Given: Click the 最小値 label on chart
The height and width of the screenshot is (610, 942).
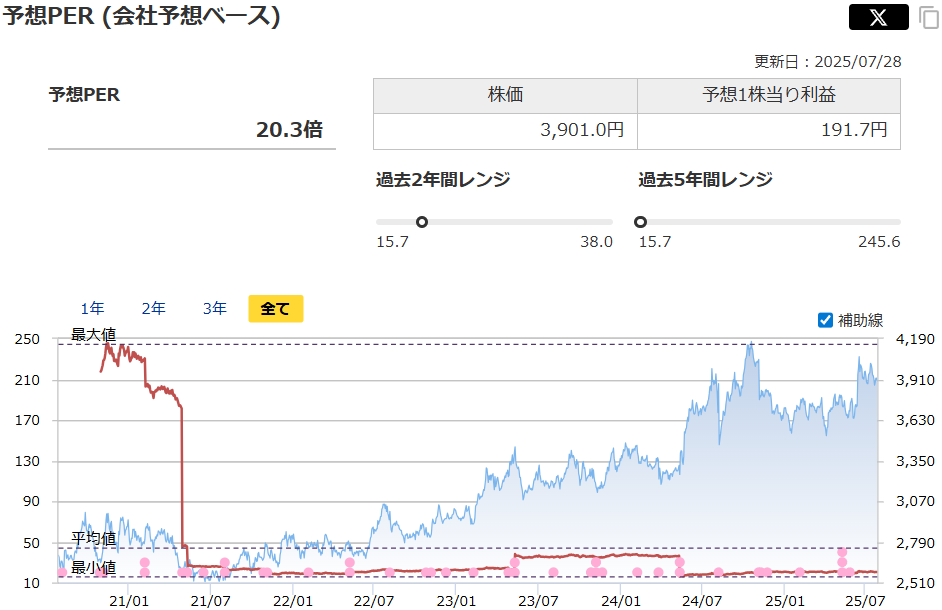Looking at the screenshot, I should 93,567.
